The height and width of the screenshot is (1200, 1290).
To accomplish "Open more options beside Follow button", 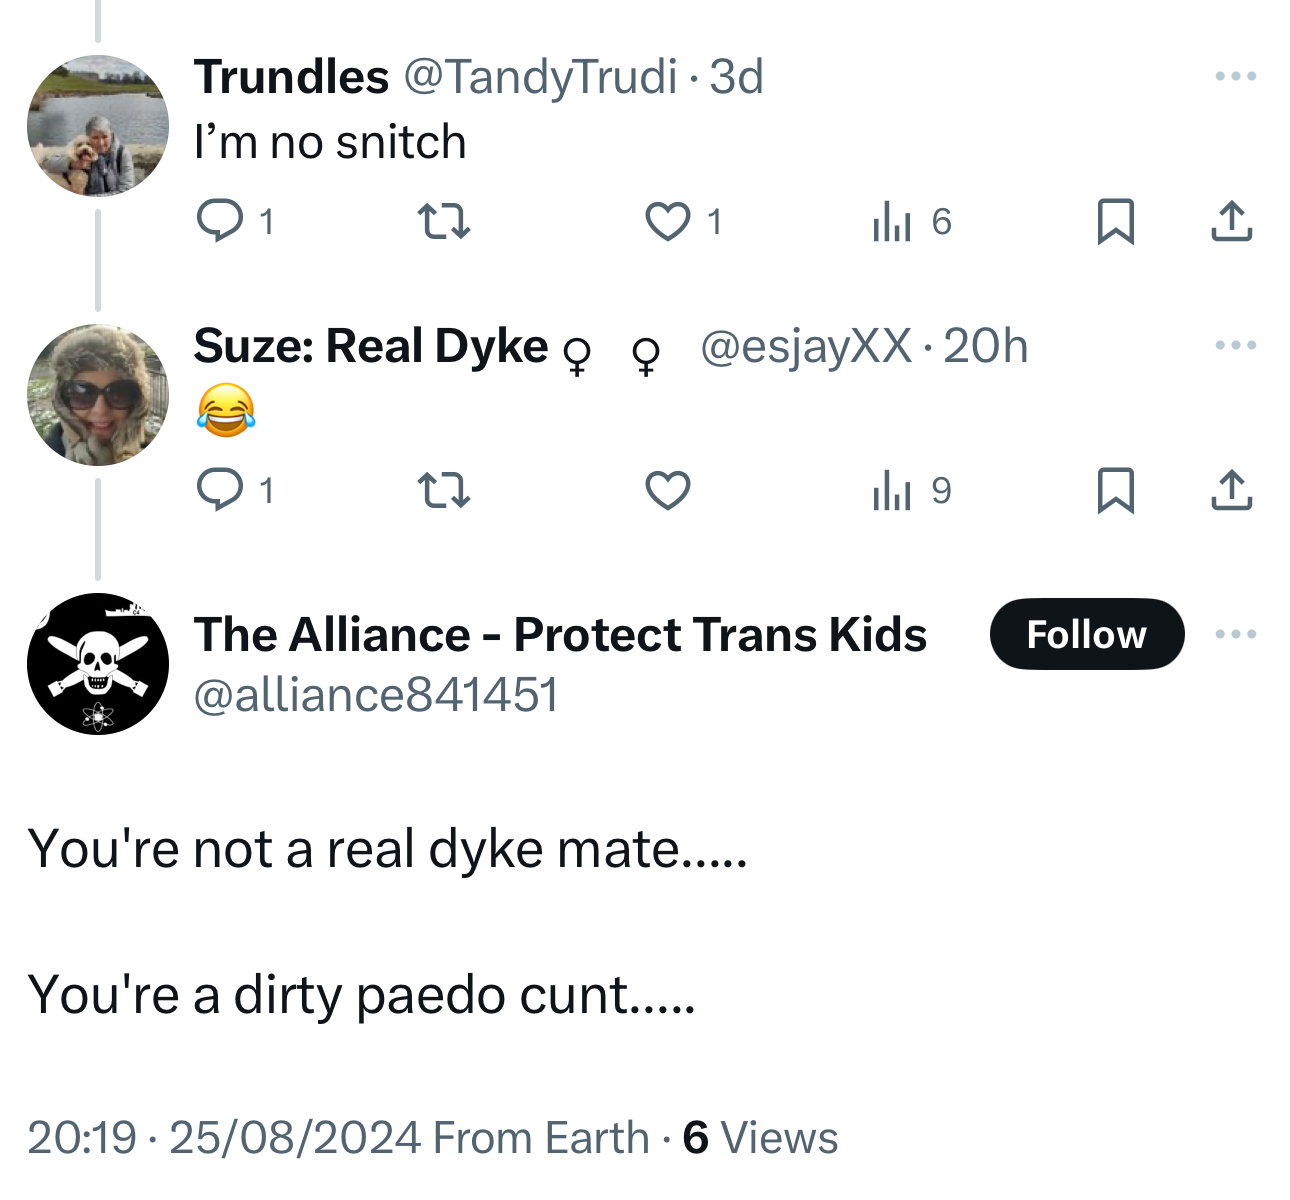I will [x=1235, y=634].
